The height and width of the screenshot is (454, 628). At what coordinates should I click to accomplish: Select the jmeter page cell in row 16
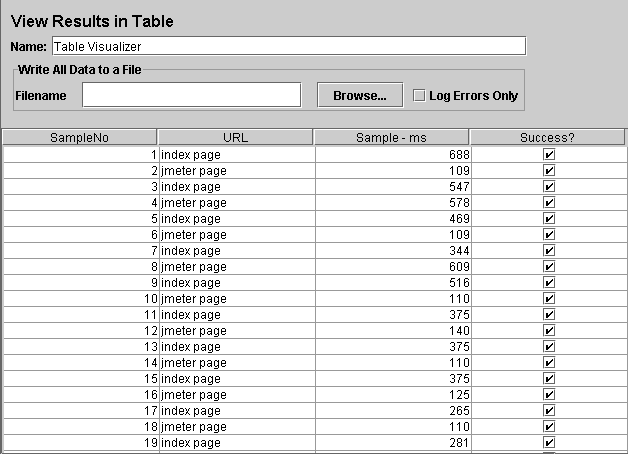click(237, 395)
